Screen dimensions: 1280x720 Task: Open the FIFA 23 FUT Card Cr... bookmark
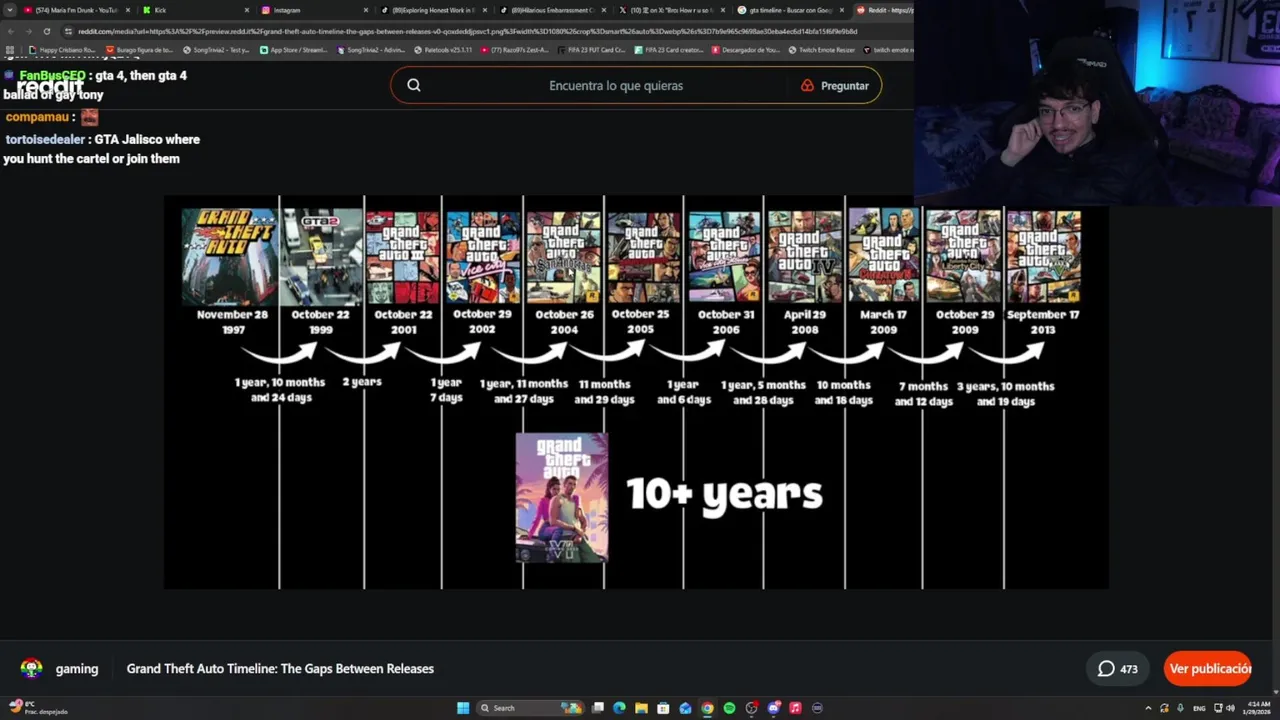(x=591, y=49)
